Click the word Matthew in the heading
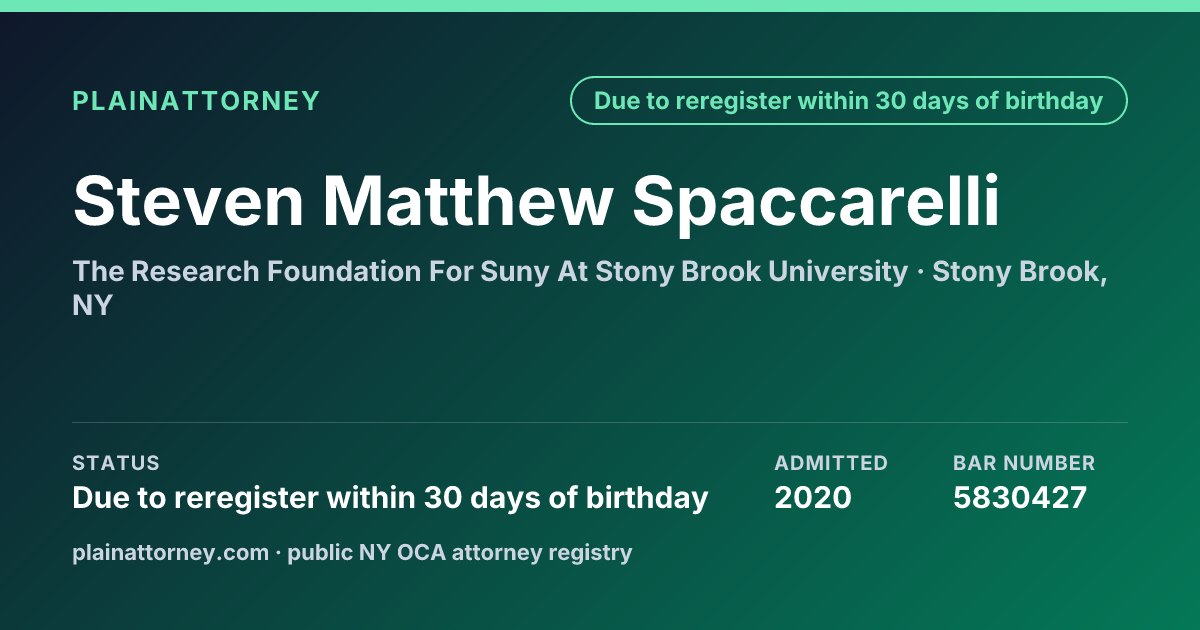Screen dimensions: 1200x630 tap(467, 201)
